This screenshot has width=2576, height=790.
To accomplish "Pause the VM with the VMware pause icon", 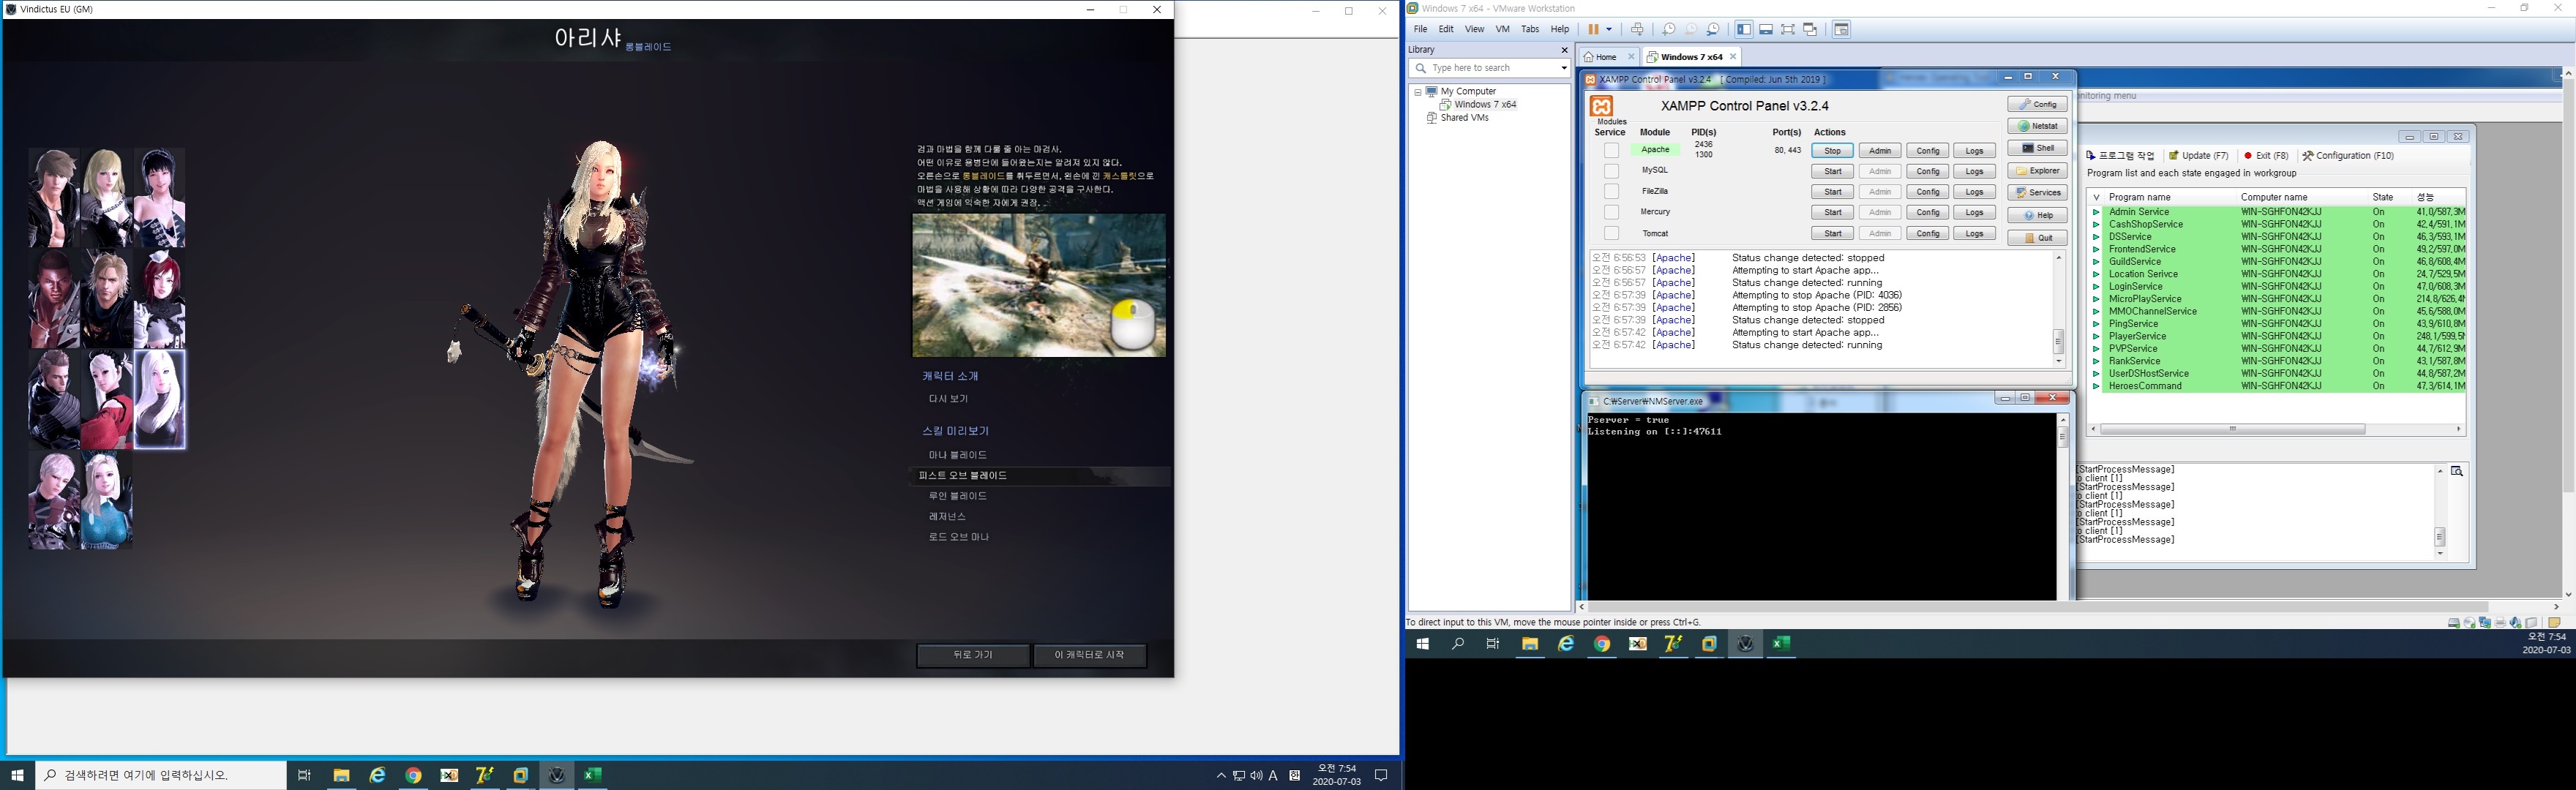I will pyautogui.click(x=1593, y=30).
